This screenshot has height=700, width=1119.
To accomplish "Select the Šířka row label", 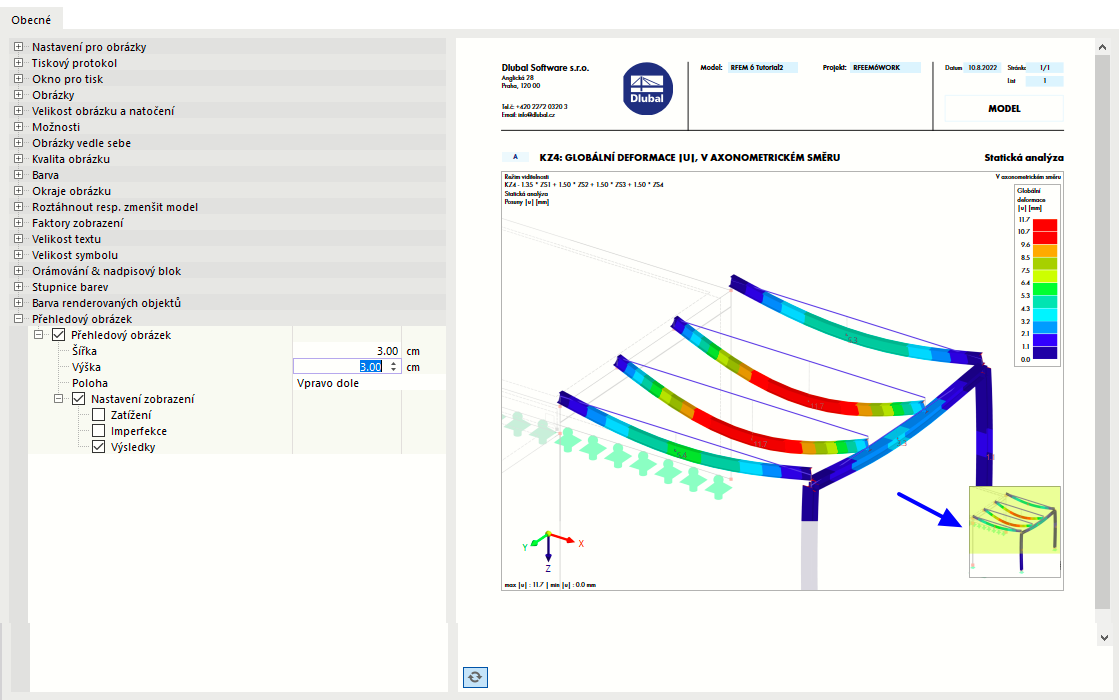I will 84,351.
